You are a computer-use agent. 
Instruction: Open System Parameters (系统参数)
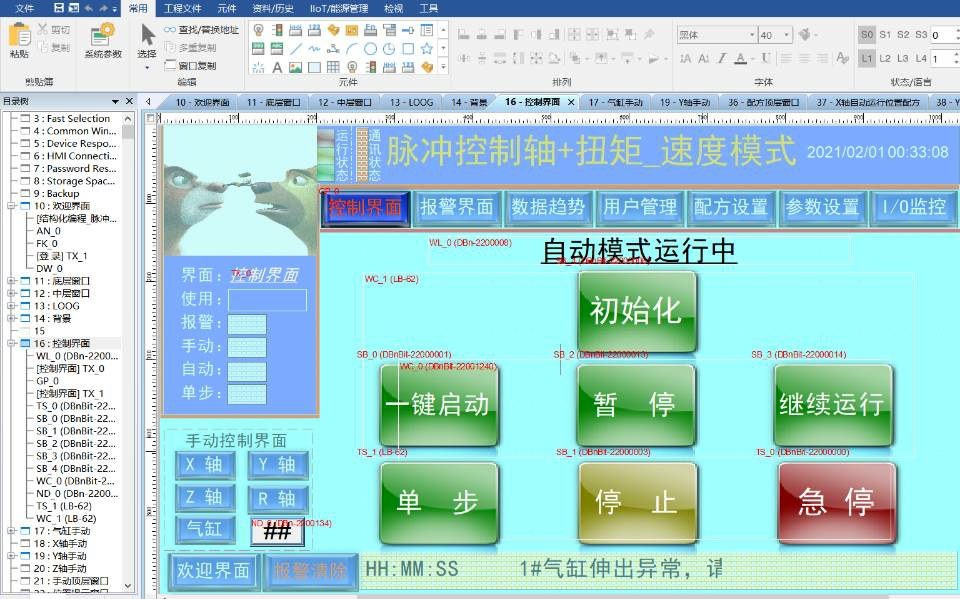(x=103, y=41)
